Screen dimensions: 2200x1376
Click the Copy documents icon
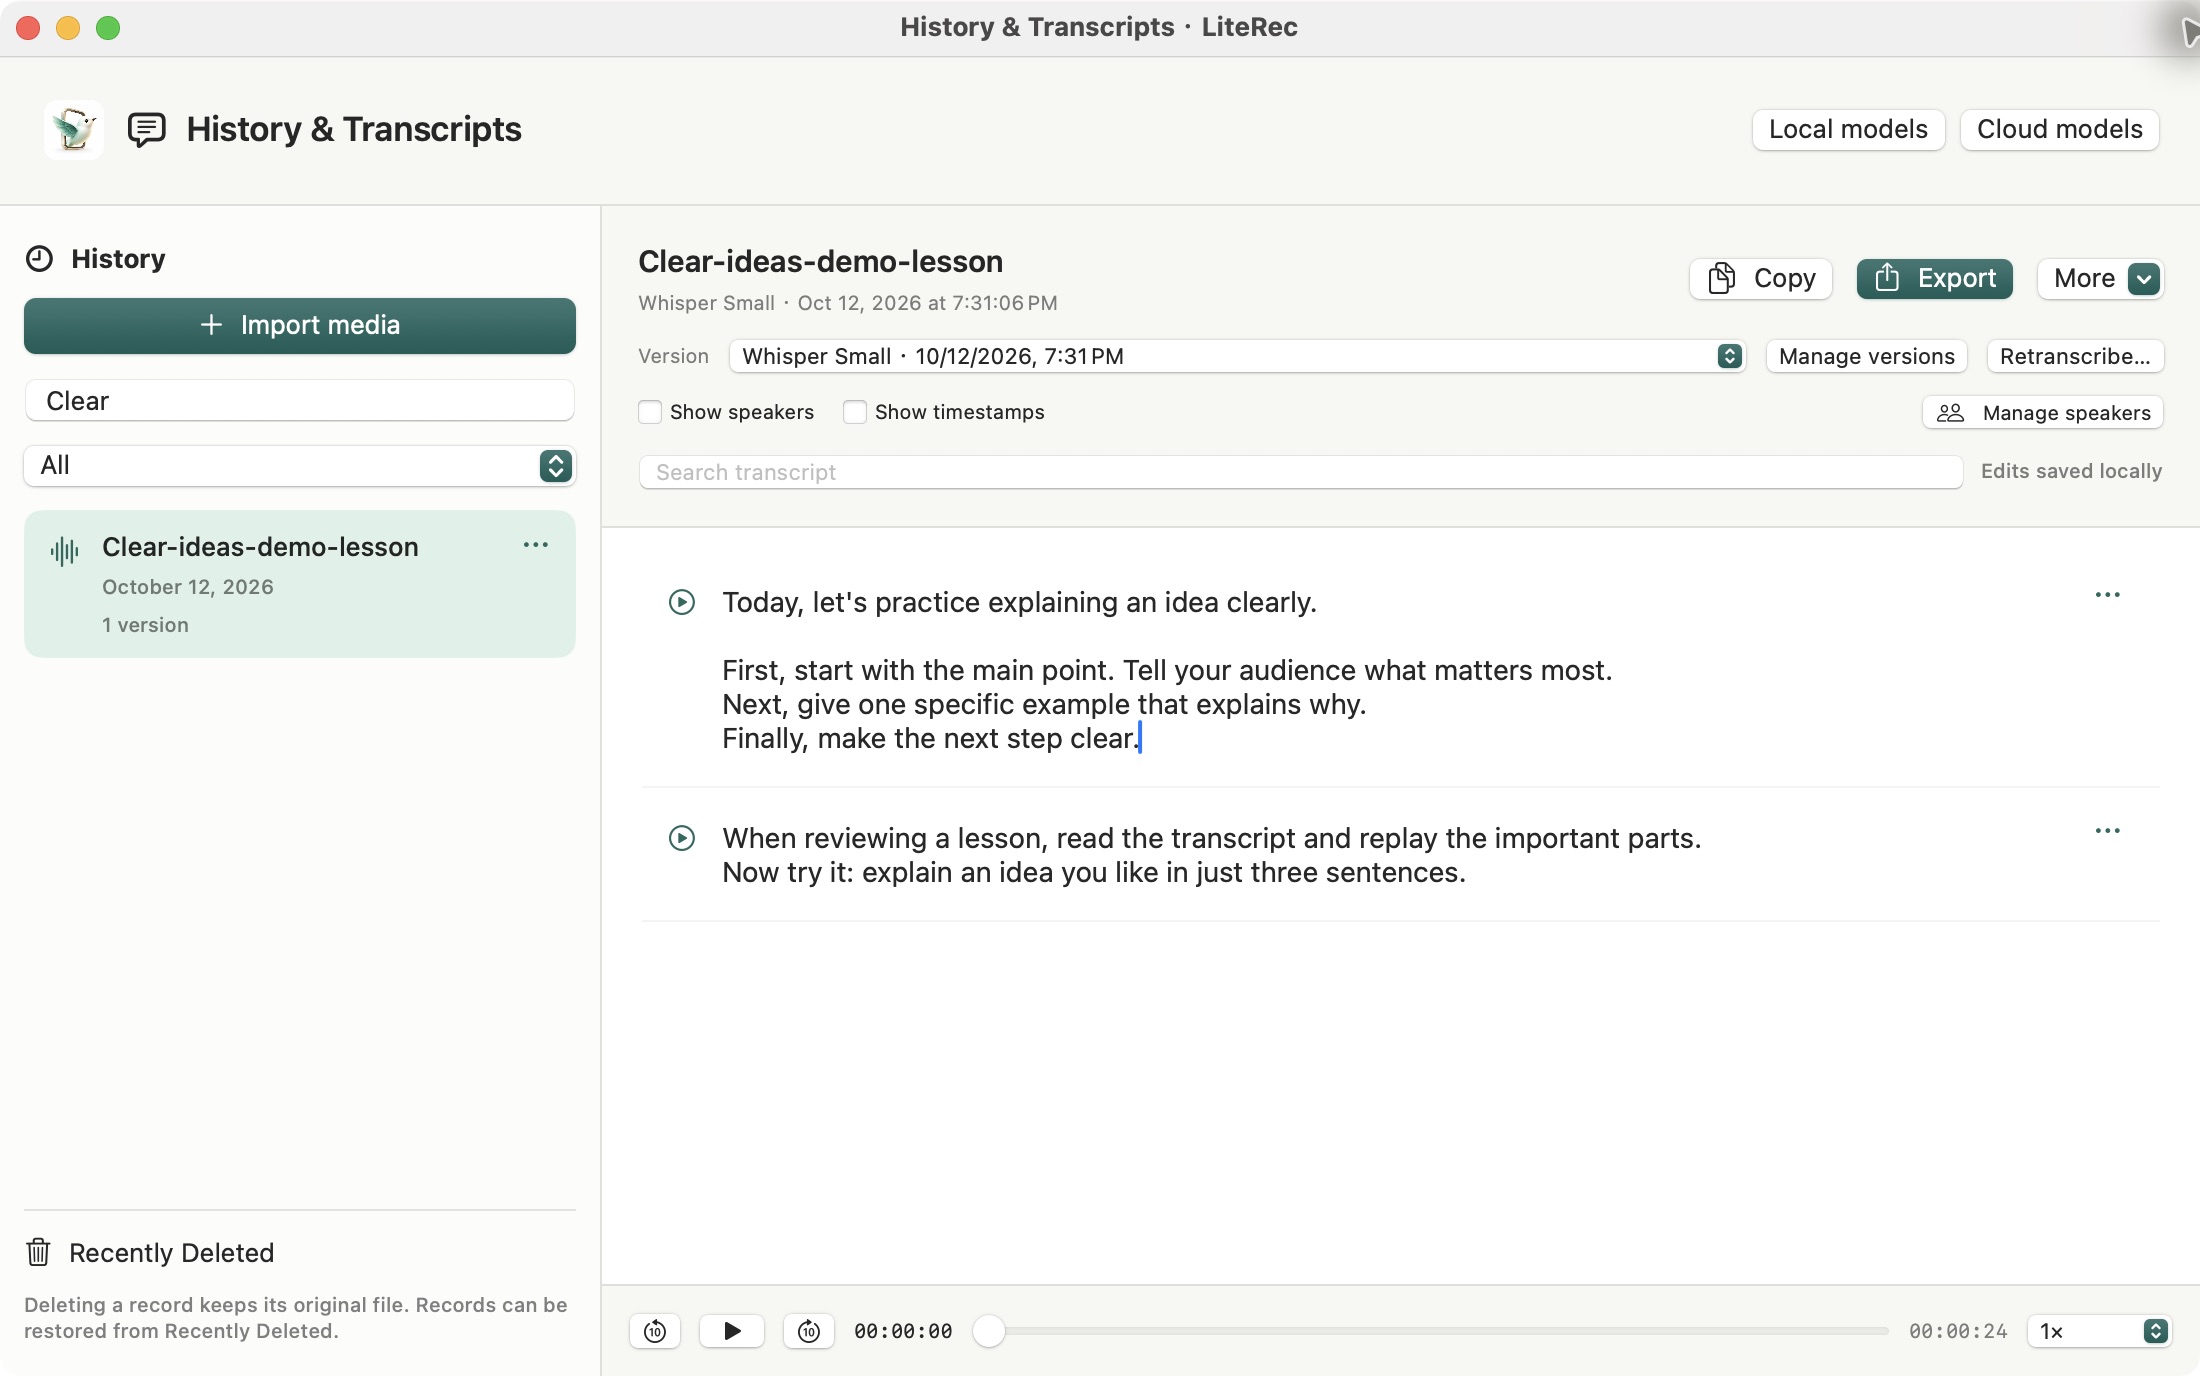[x=1722, y=278]
